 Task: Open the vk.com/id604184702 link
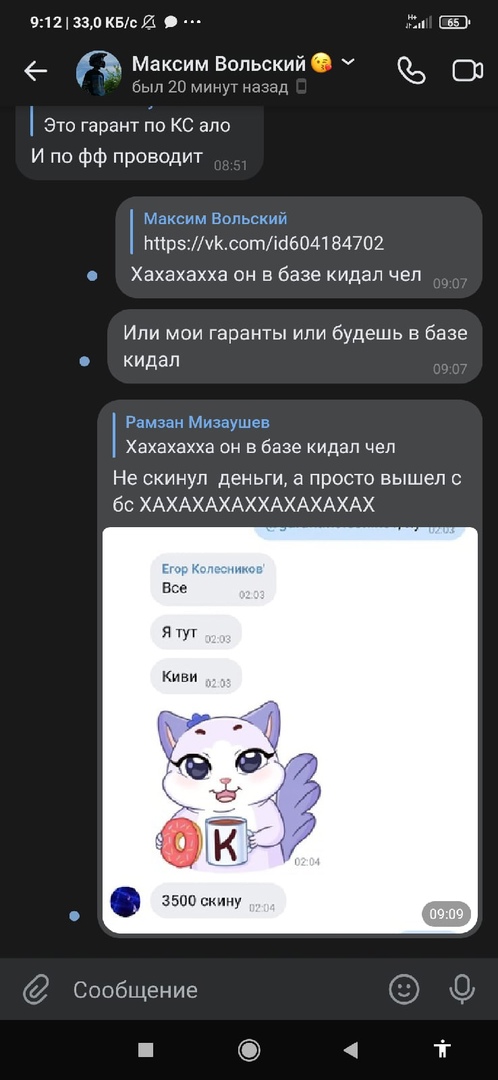tap(264, 243)
